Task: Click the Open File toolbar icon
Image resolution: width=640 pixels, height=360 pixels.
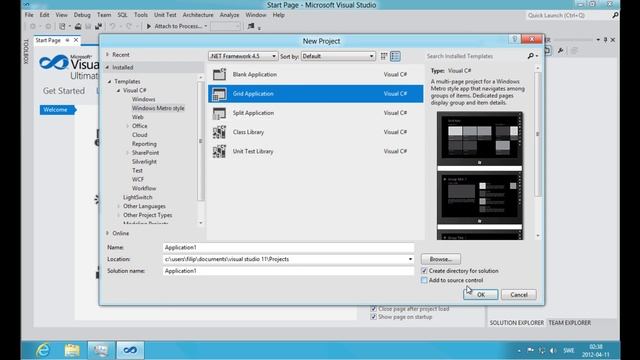Action: coord(78,26)
